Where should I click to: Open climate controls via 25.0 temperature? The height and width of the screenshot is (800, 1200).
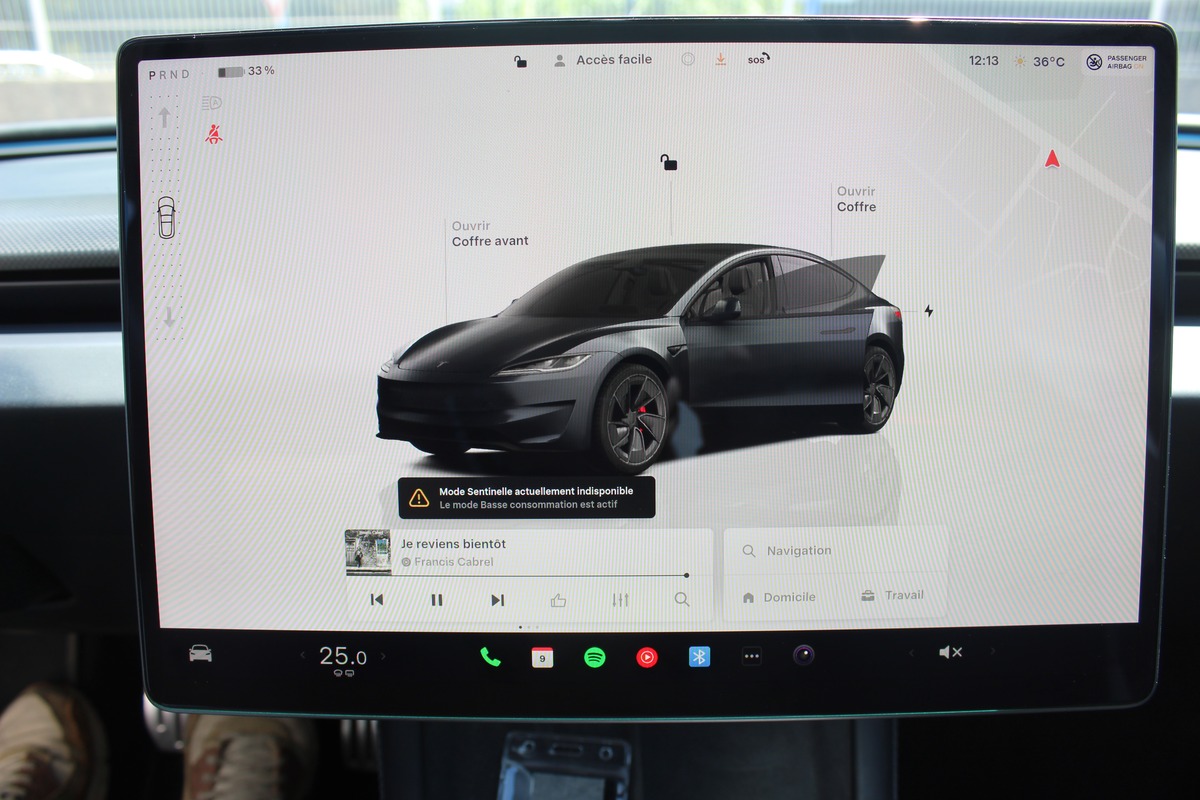[x=343, y=657]
